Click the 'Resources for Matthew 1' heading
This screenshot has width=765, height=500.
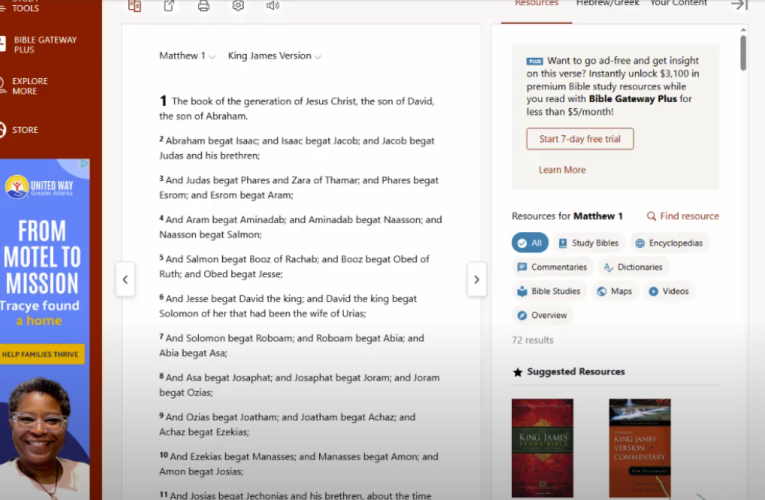tap(567, 216)
